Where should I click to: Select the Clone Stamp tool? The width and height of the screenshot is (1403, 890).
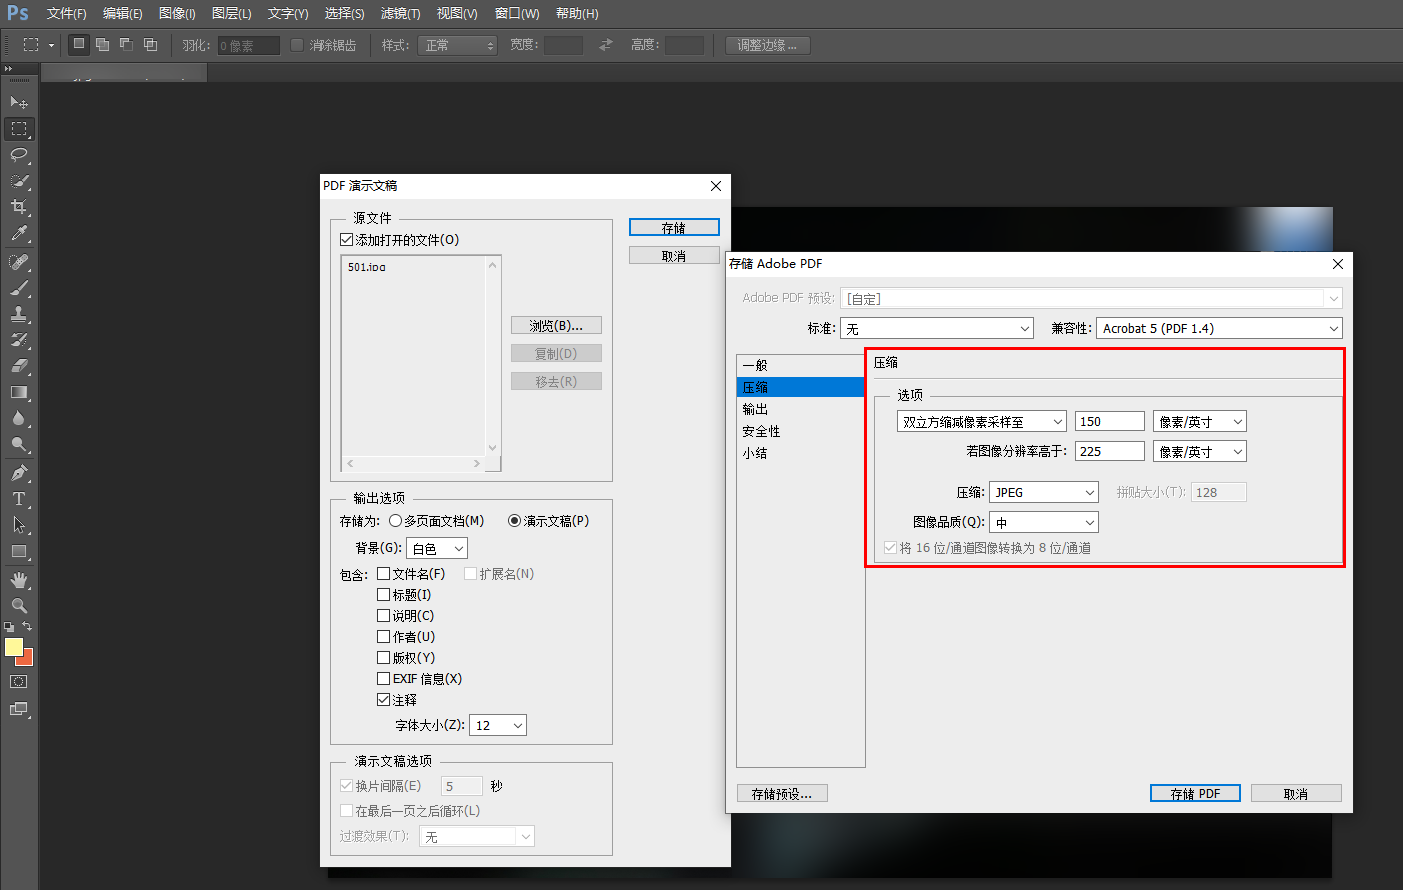click(x=19, y=313)
